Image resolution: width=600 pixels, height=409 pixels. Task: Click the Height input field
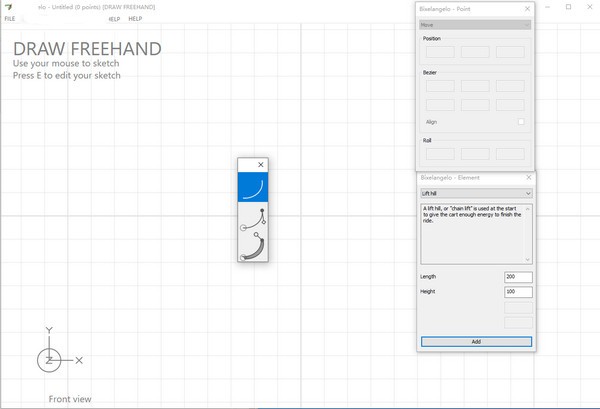tap(518, 292)
